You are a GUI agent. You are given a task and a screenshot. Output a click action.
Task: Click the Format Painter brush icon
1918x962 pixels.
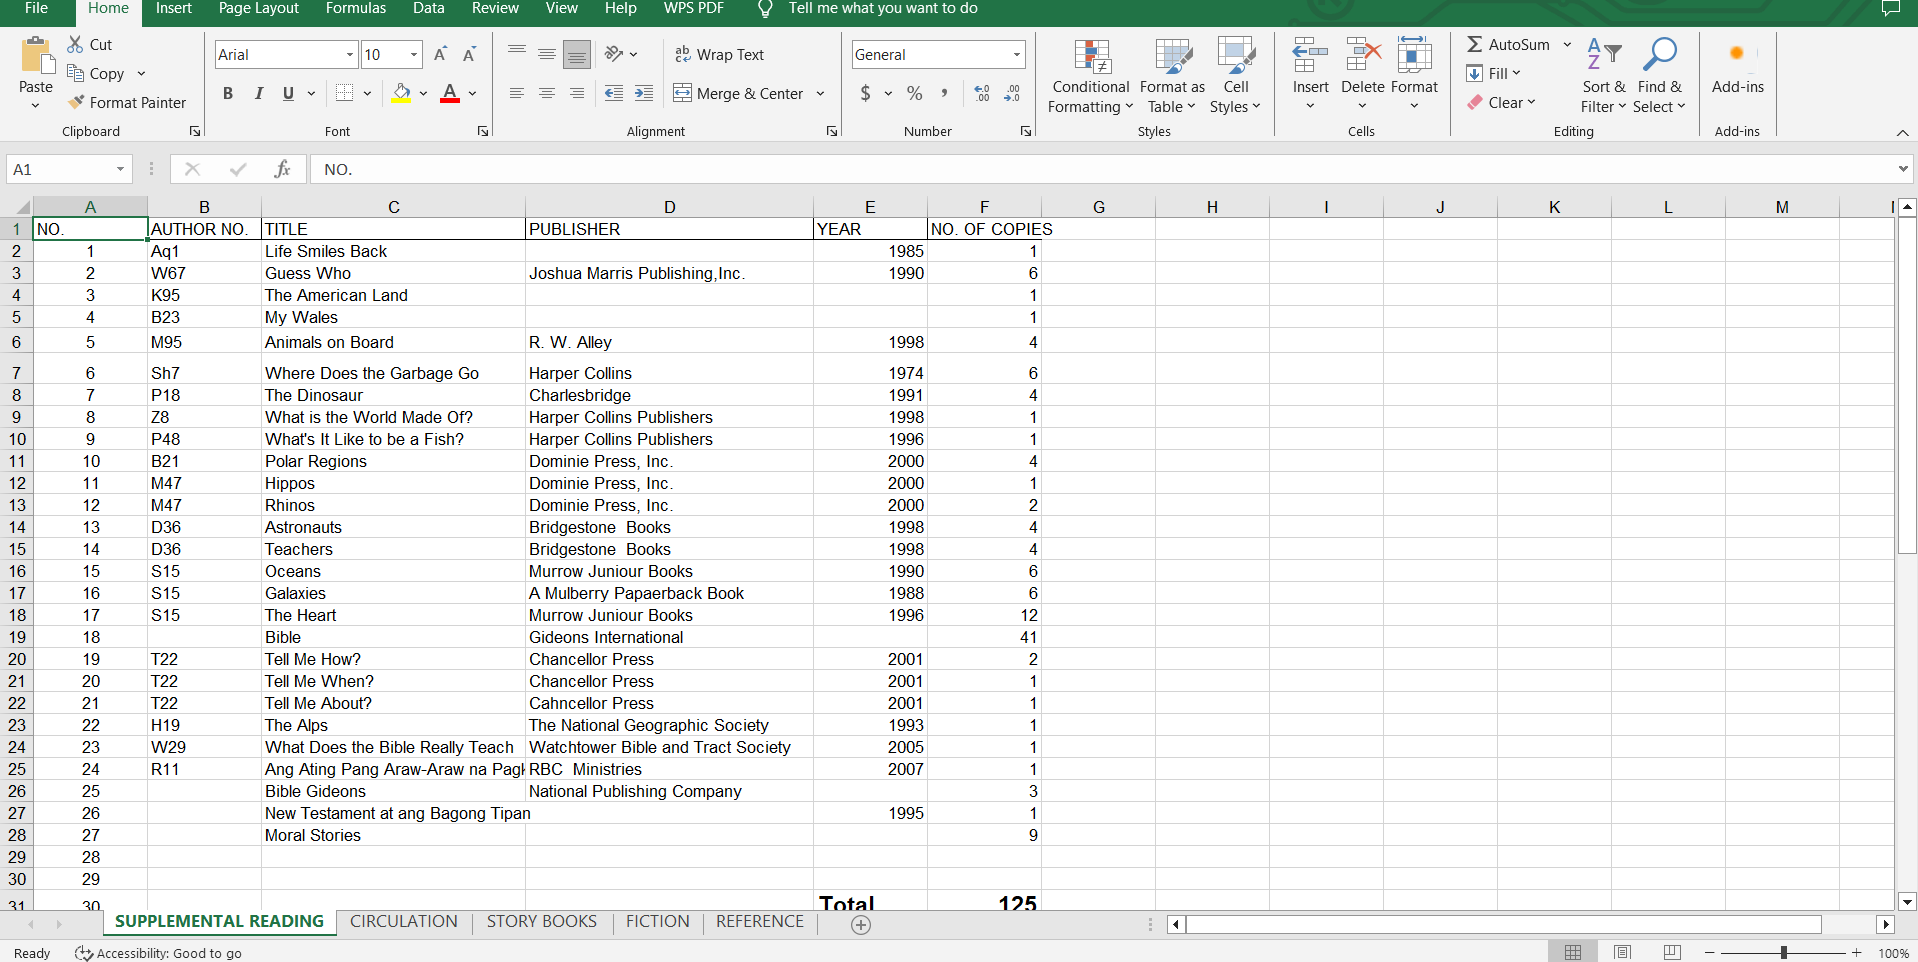pyautogui.click(x=76, y=102)
